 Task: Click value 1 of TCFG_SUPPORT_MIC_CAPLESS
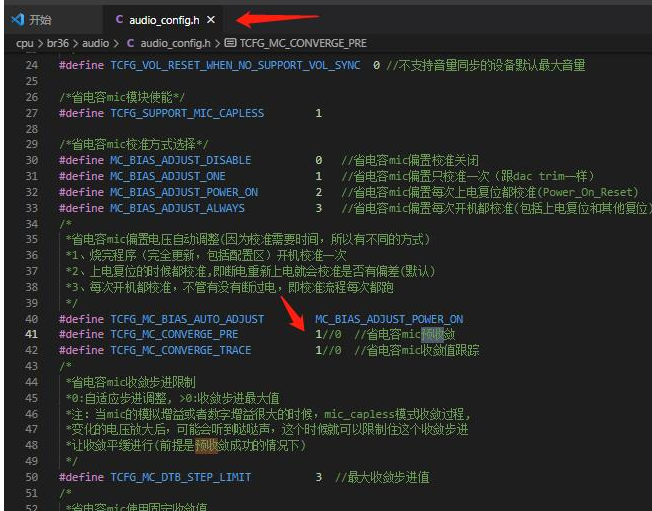click(319, 113)
